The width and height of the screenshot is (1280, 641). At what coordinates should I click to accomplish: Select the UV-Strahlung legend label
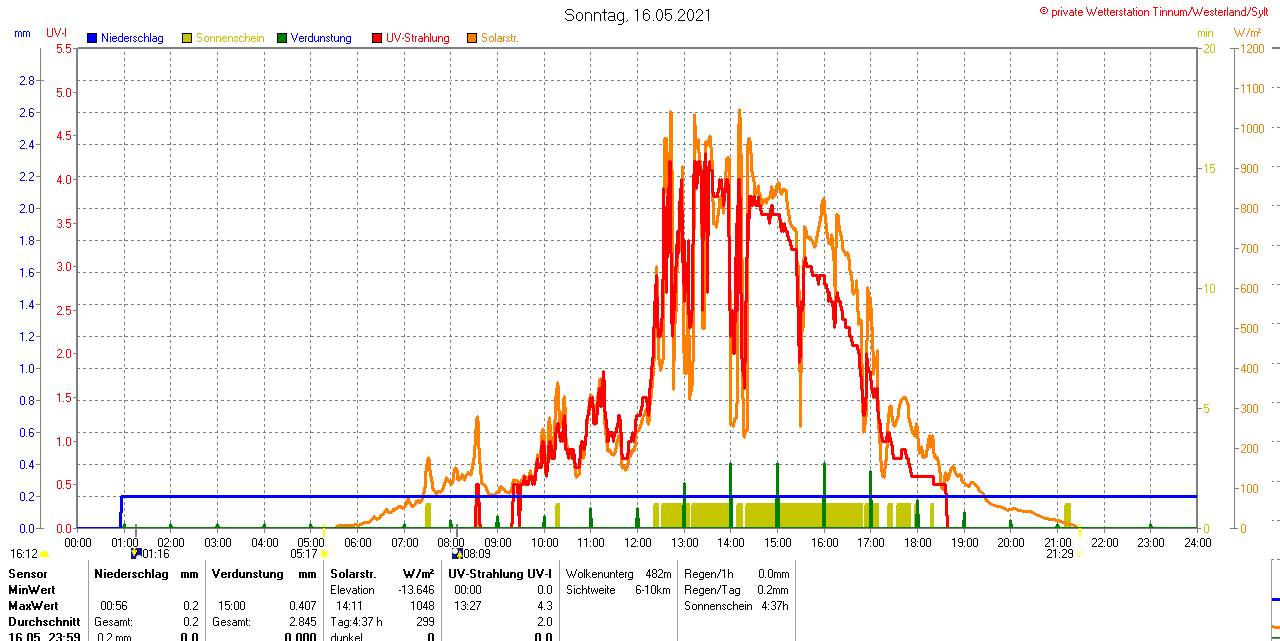tap(417, 38)
